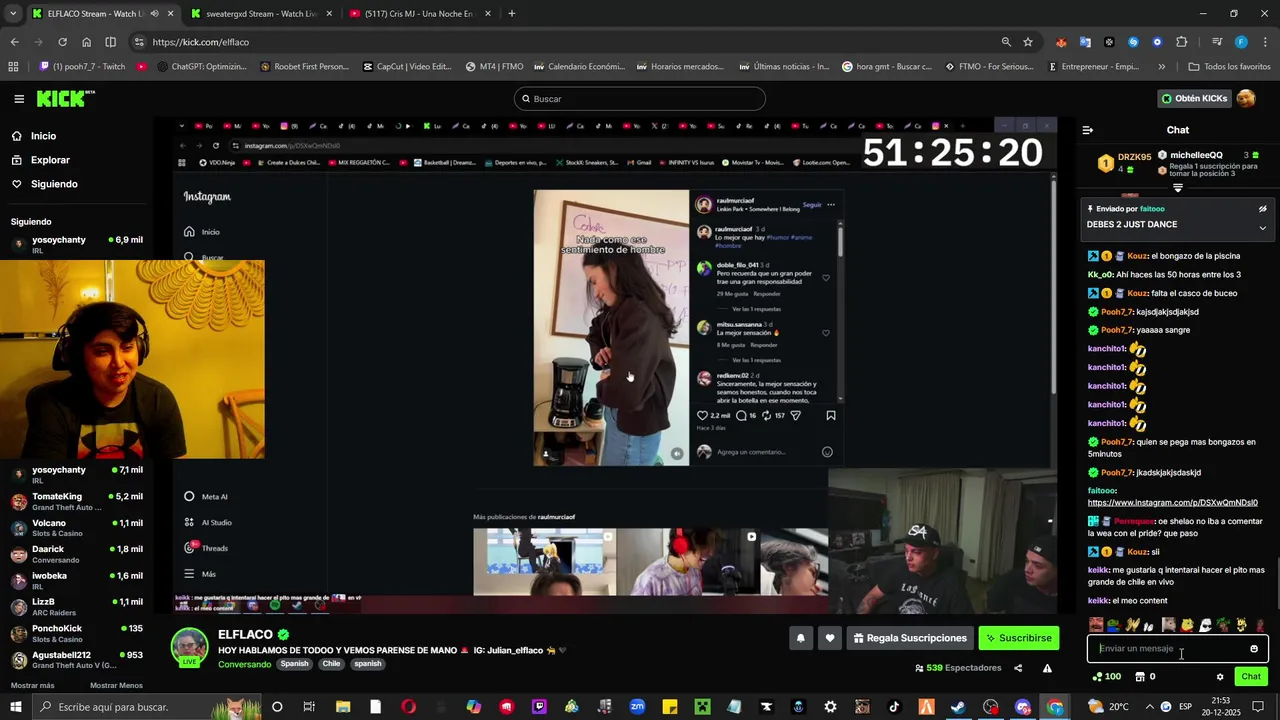Open iwobeka channel in following list
This screenshot has height=720, width=1280.
[x=76, y=580]
